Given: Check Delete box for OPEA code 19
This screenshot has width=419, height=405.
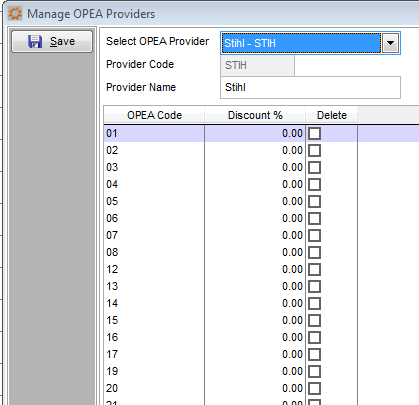Looking at the screenshot, I should pos(314,372).
